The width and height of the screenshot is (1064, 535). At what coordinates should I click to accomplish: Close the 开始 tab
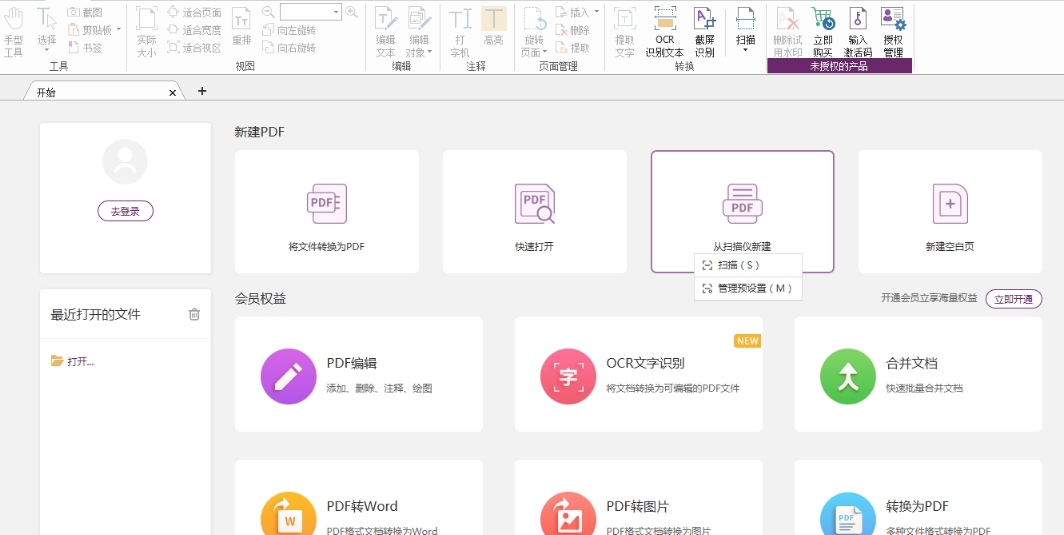pyautogui.click(x=172, y=93)
